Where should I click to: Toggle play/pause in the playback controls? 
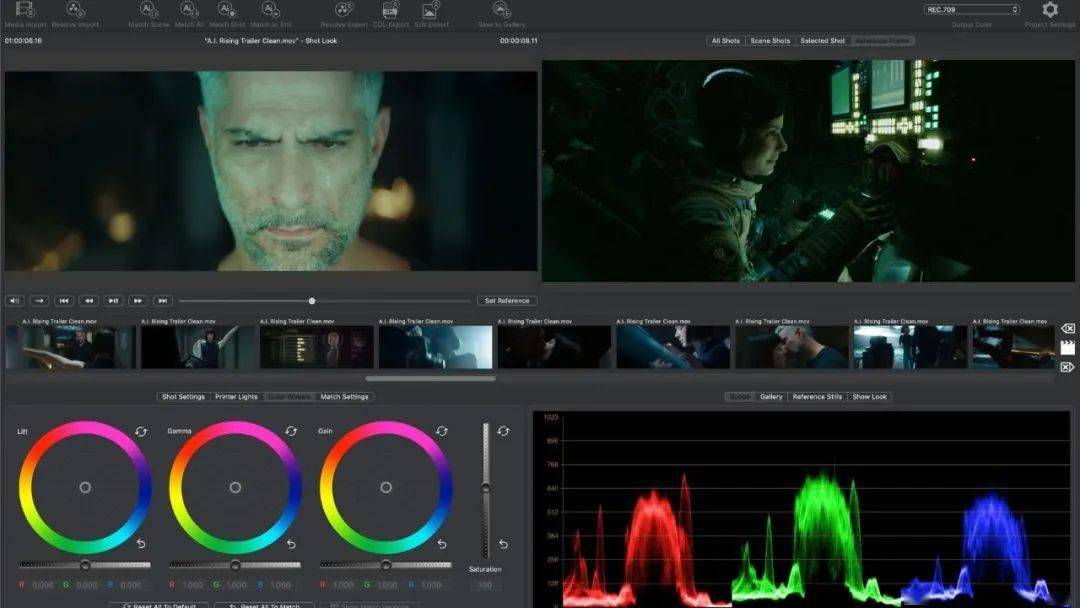(114, 300)
